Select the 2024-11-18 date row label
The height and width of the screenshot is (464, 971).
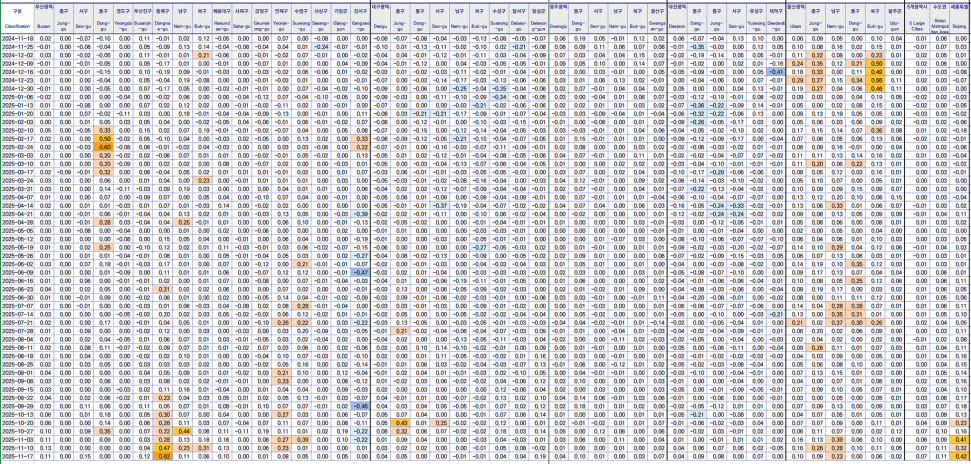[x=17, y=37]
